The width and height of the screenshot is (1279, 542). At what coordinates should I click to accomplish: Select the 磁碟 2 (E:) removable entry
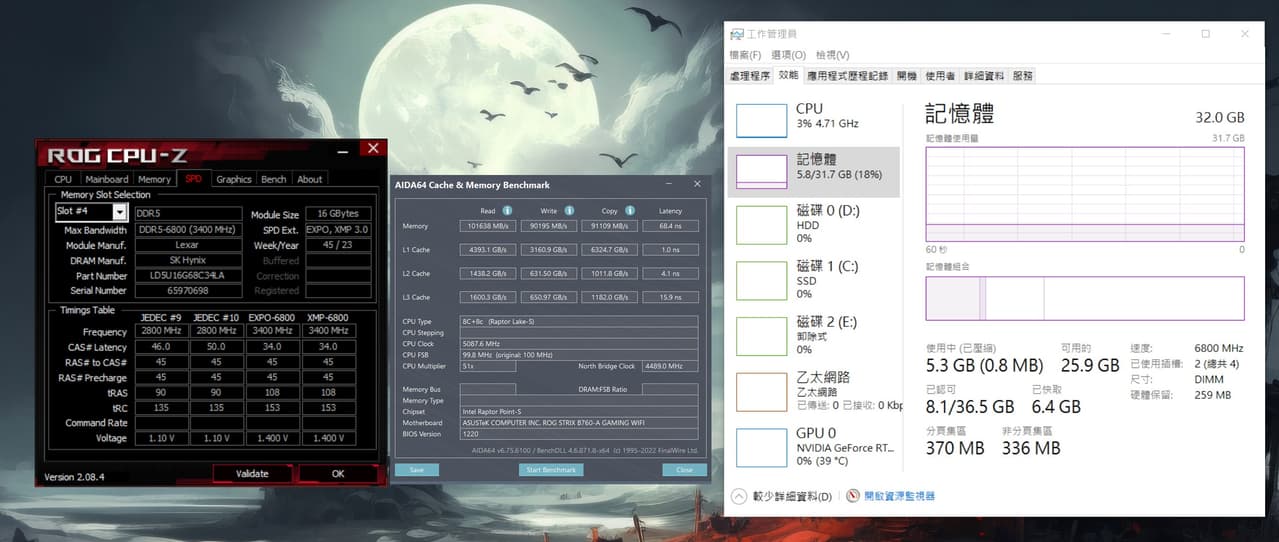pos(814,336)
